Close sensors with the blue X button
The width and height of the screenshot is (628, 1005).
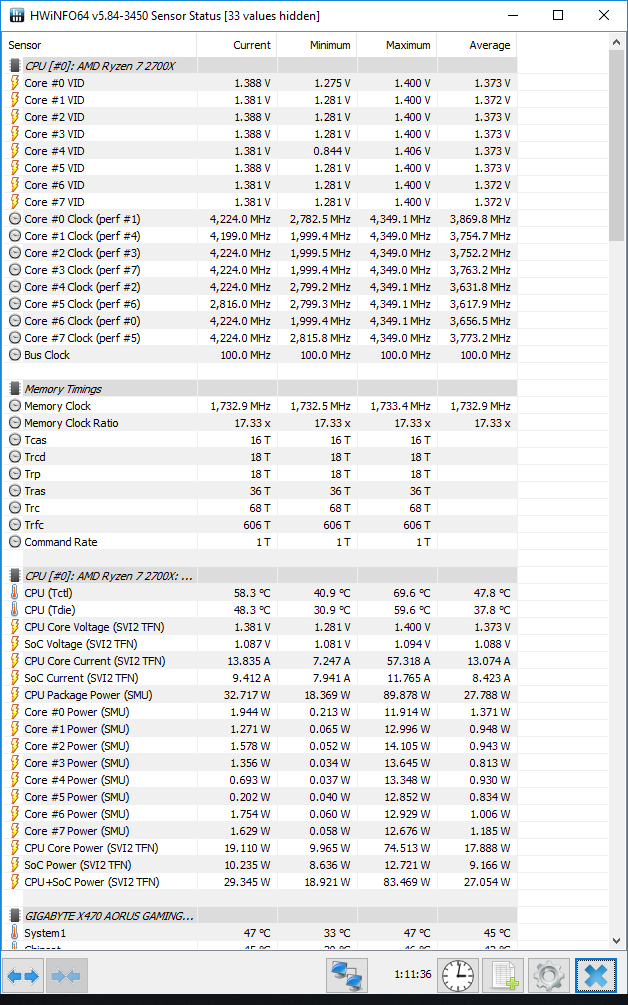[x=597, y=974]
